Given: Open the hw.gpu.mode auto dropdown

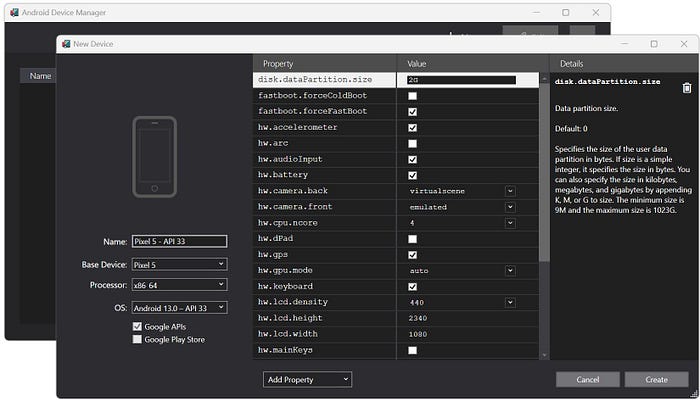Looking at the screenshot, I should 510,271.
